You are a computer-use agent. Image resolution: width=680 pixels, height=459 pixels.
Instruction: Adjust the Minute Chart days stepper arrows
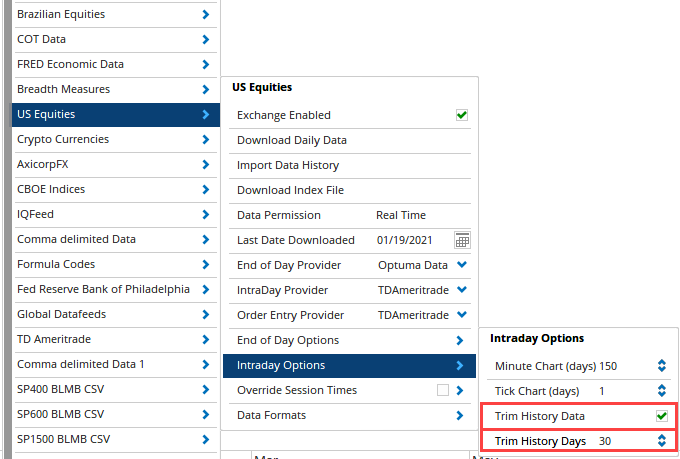tap(661, 366)
